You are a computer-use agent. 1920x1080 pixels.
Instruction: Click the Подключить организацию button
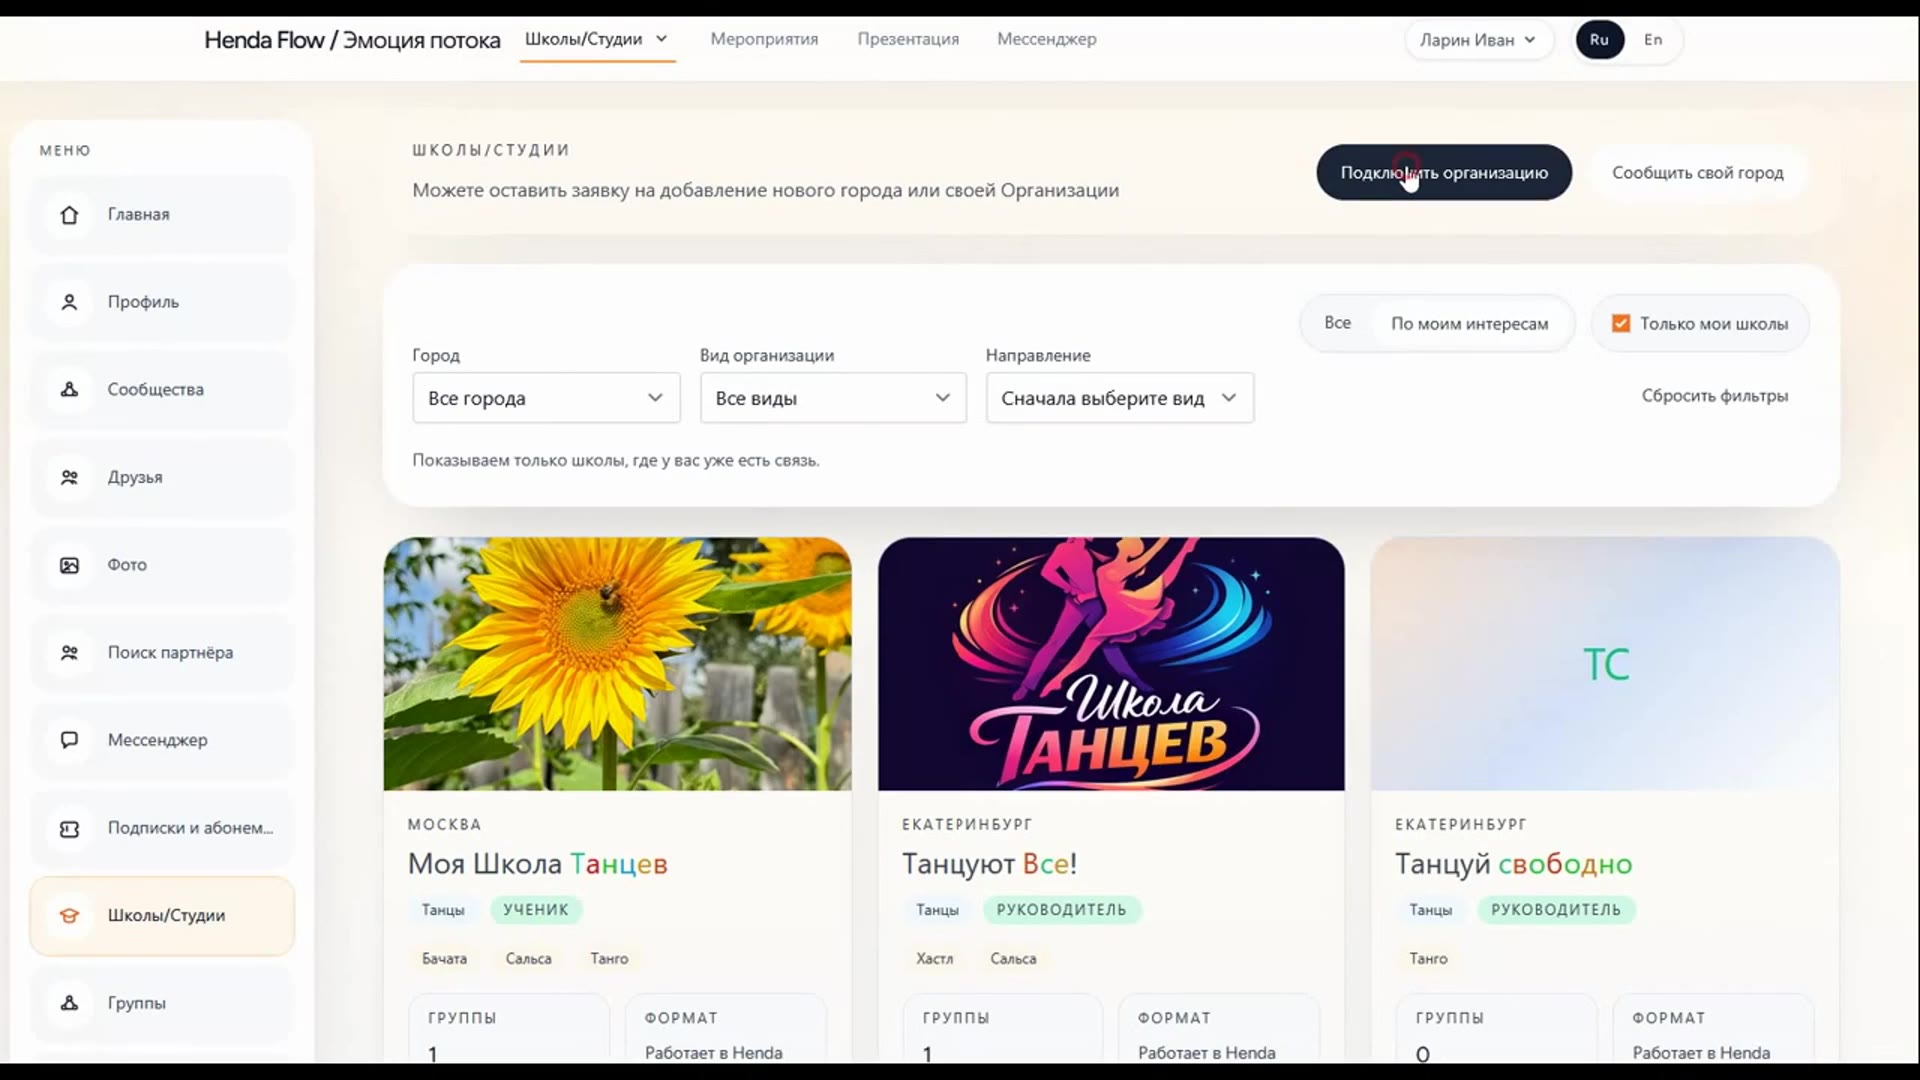1444,173
